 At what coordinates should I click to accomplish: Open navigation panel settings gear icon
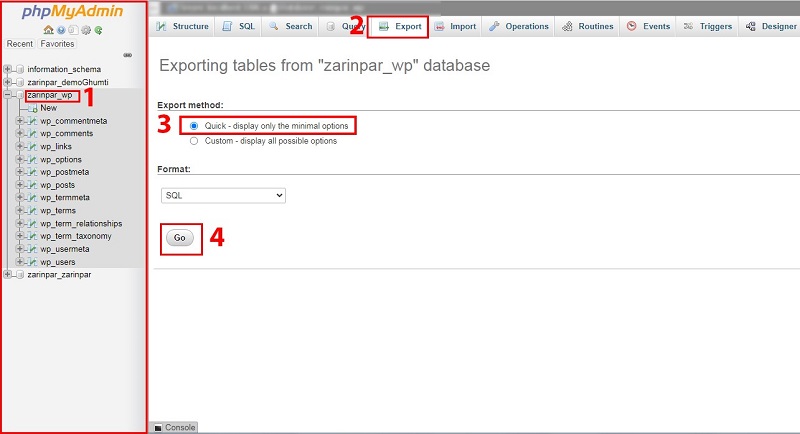point(86,30)
